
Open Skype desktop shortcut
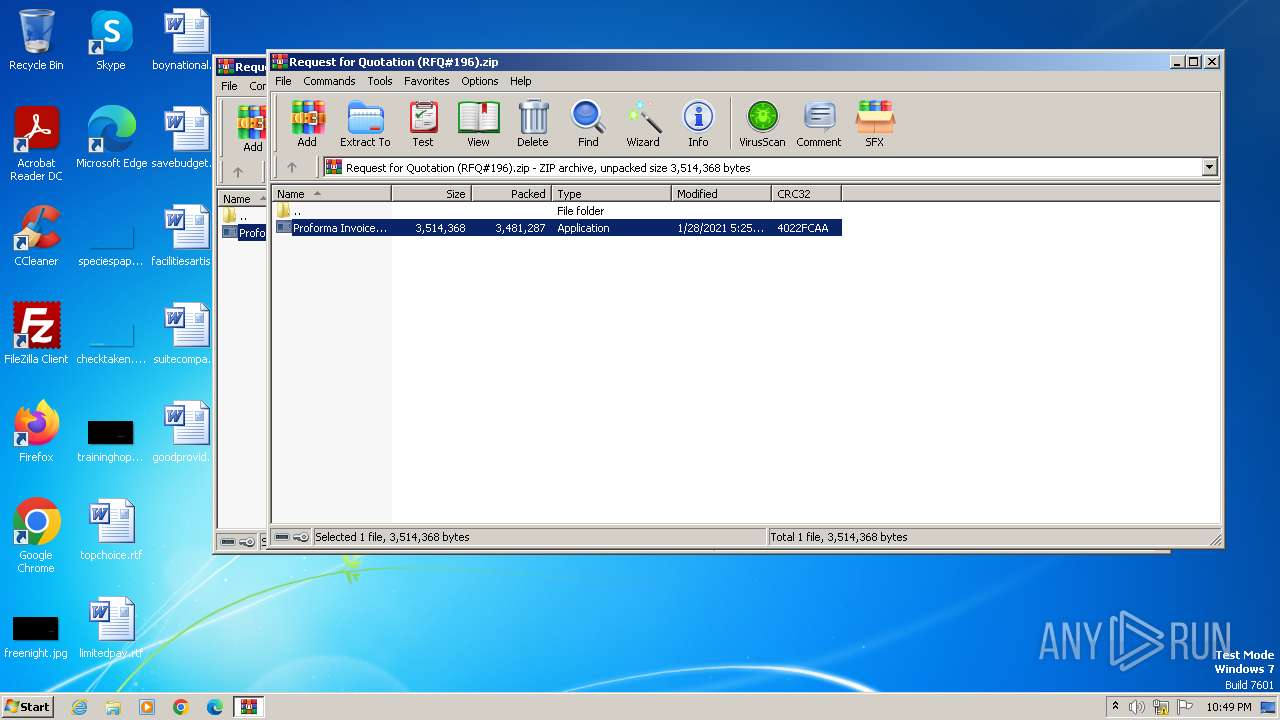pos(111,40)
